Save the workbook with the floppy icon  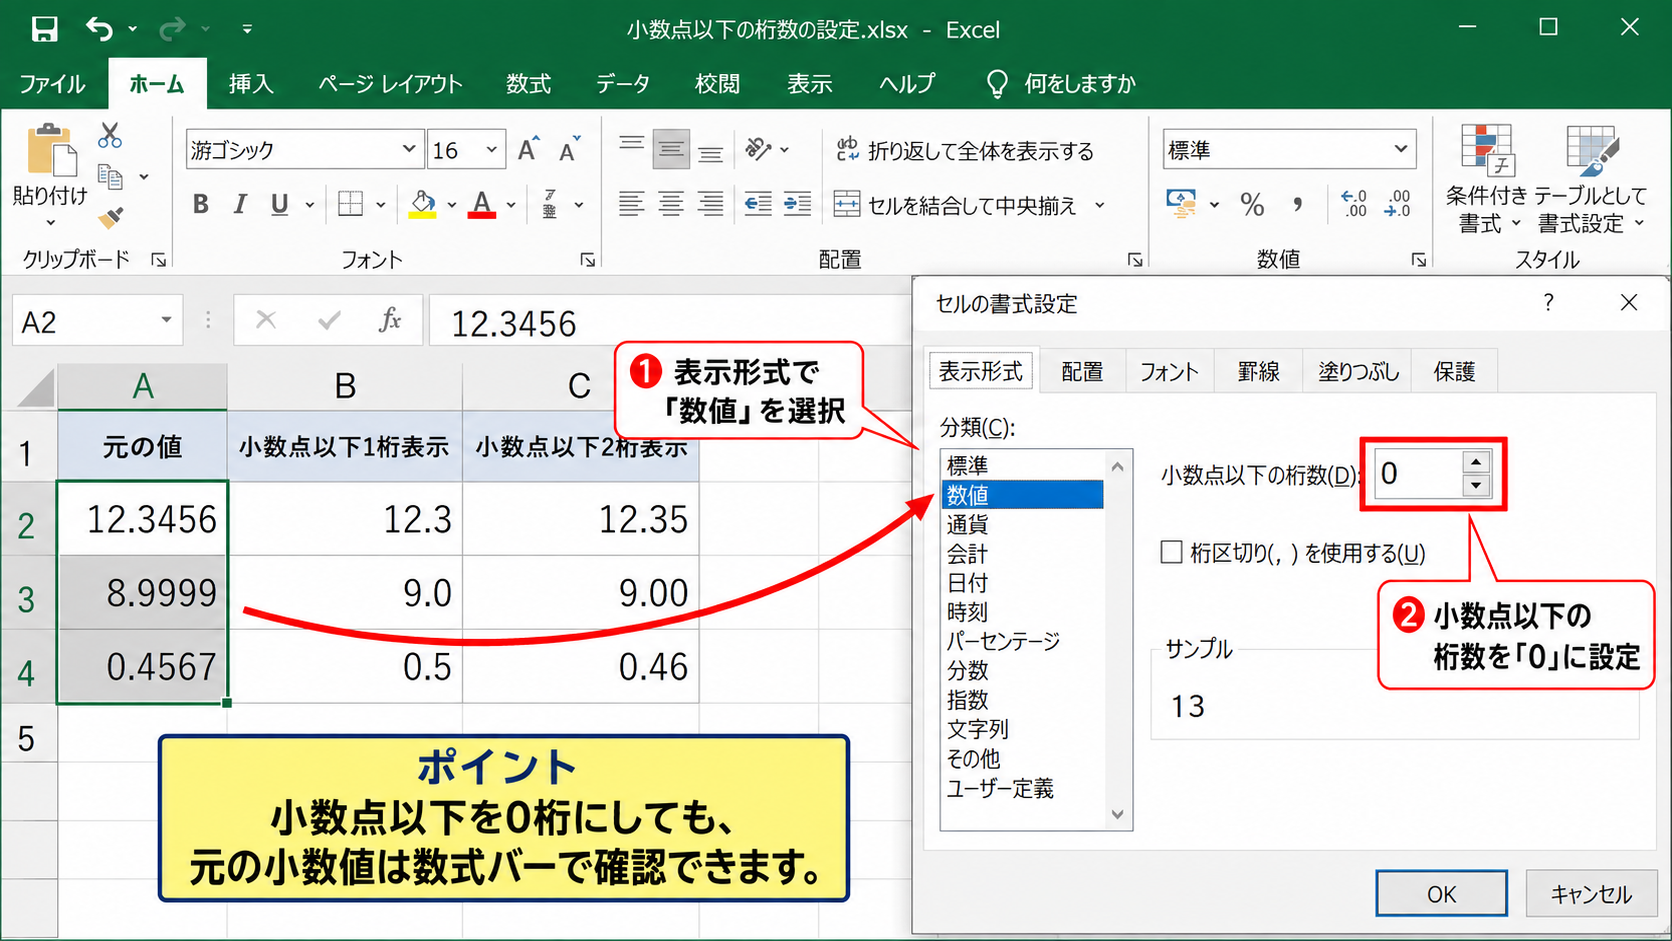44,29
